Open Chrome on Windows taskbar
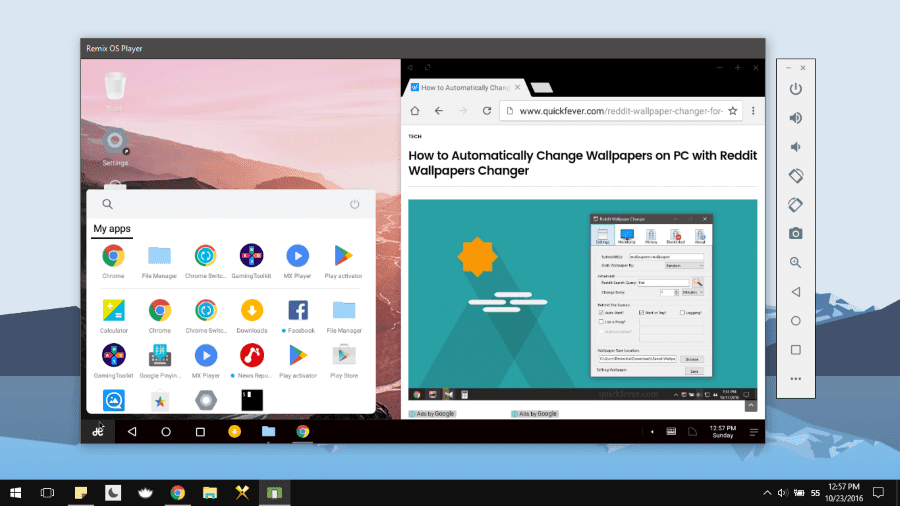Image resolution: width=900 pixels, height=506 pixels. (177, 493)
